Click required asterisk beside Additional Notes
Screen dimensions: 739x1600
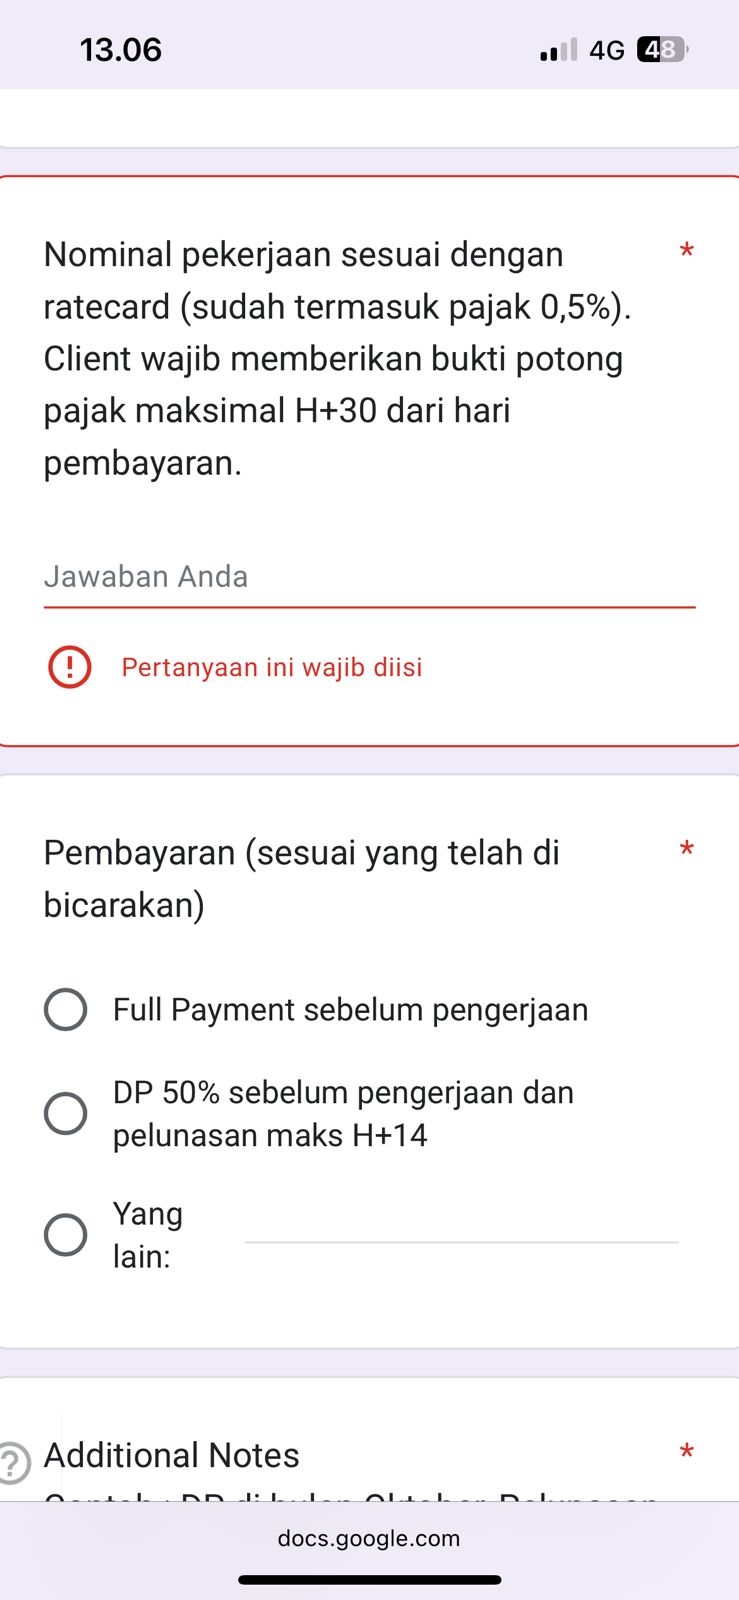pos(686,1453)
